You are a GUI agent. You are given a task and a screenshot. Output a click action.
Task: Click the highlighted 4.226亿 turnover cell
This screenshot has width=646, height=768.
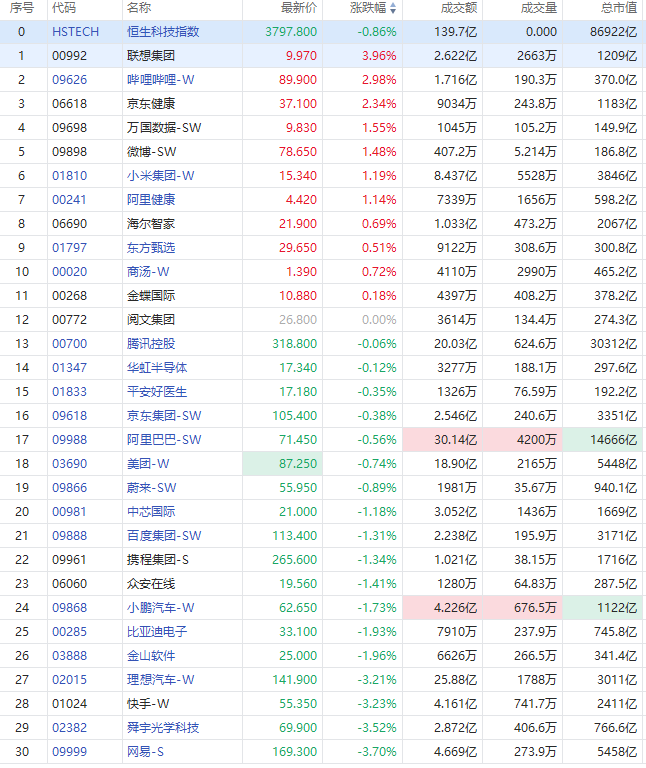443,608
